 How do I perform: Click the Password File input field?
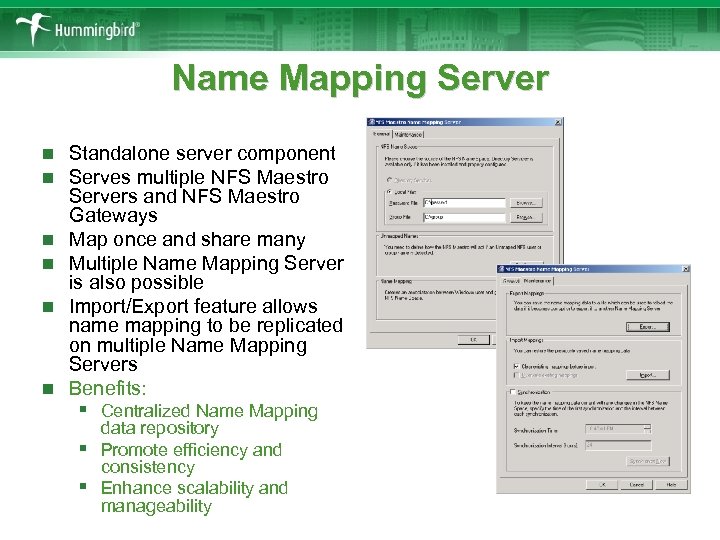(464, 202)
